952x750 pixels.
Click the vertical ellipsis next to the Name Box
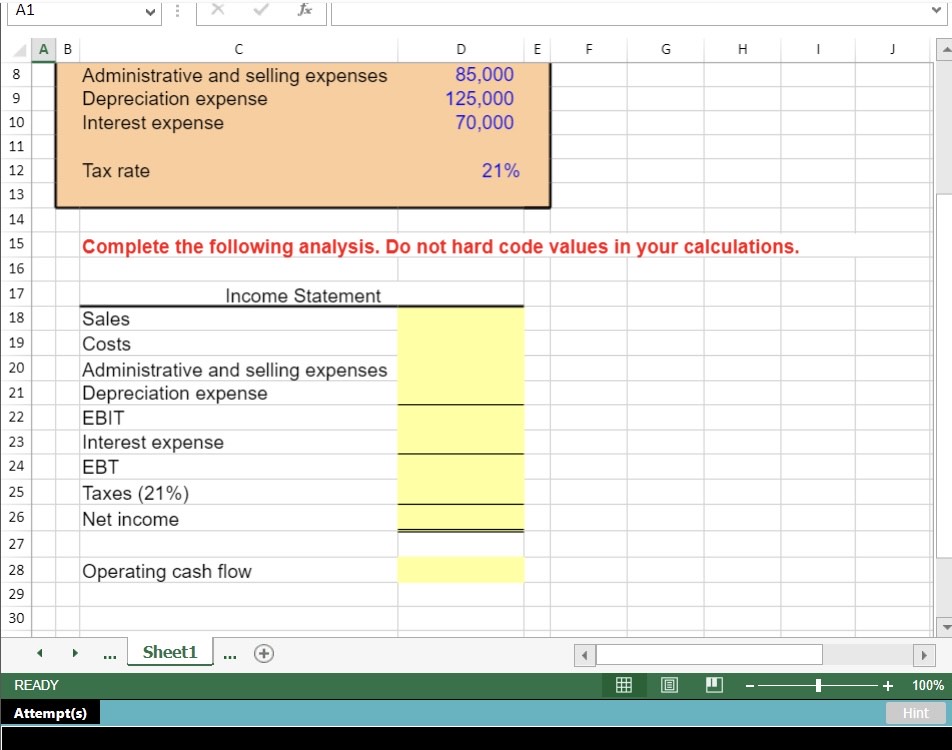pyautogui.click(x=177, y=11)
